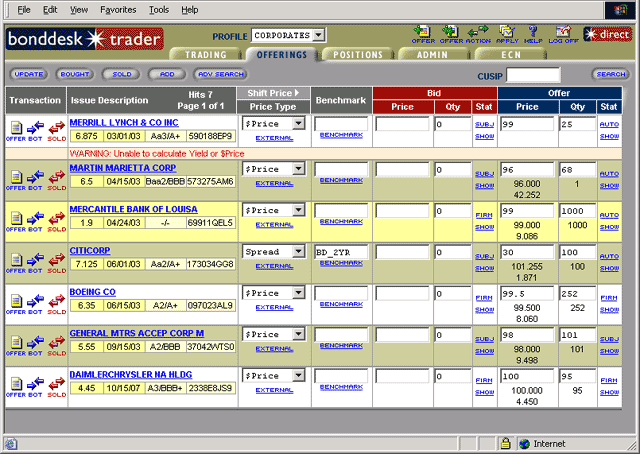Image resolution: width=640 pixels, height=454 pixels.
Task: Click the CUSIP input field
Action: point(533,76)
